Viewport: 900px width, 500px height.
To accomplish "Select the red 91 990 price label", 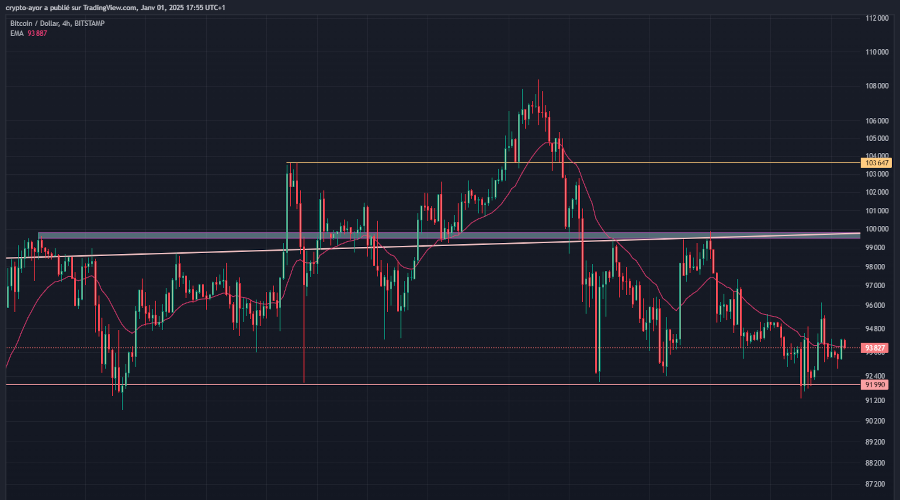I will click(875, 384).
